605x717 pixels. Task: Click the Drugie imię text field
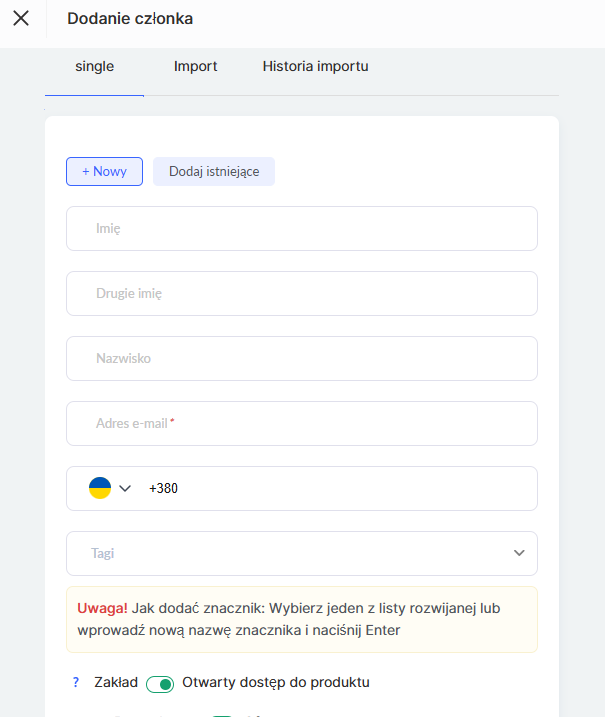point(301,293)
